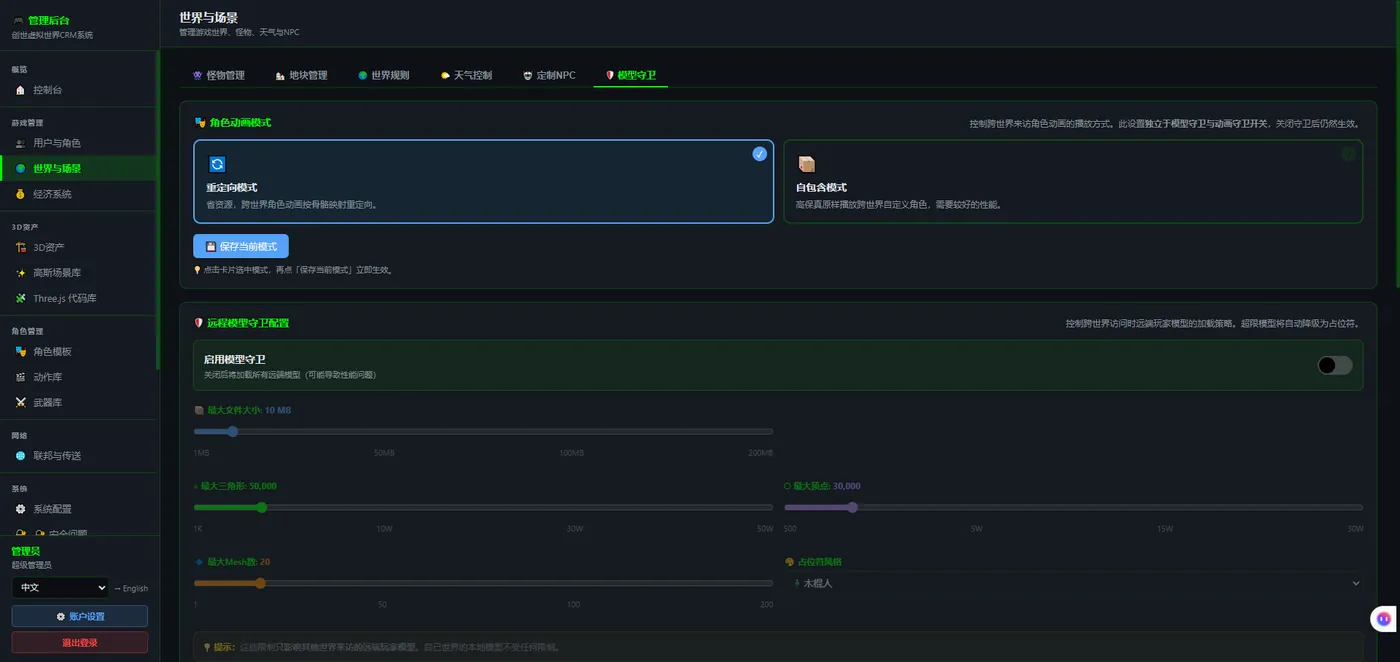Click the 联邦与传送 globe icon
The height and width of the screenshot is (662, 1400).
pos(20,456)
